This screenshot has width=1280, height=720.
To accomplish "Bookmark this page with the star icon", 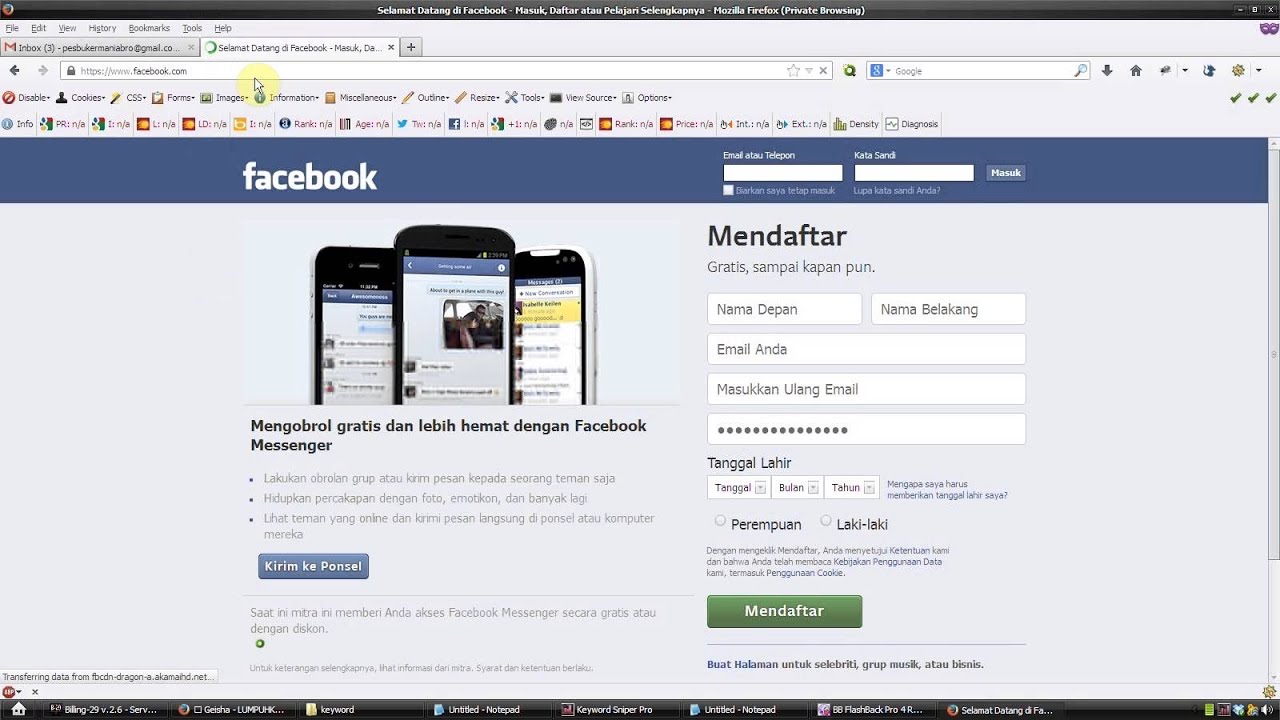I will point(793,71).
